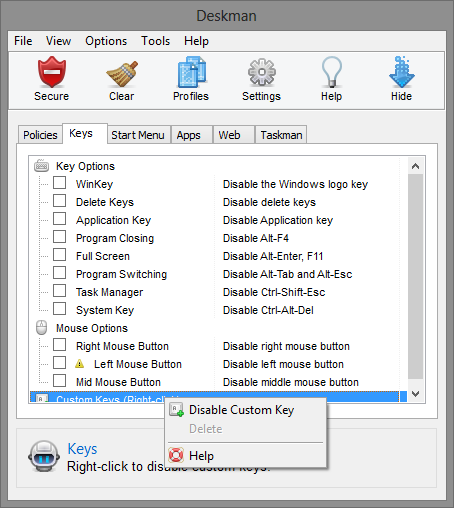Click 'Disable middle mouse button' text
Screen dimensions: 454x508
[x=291, y=382]
